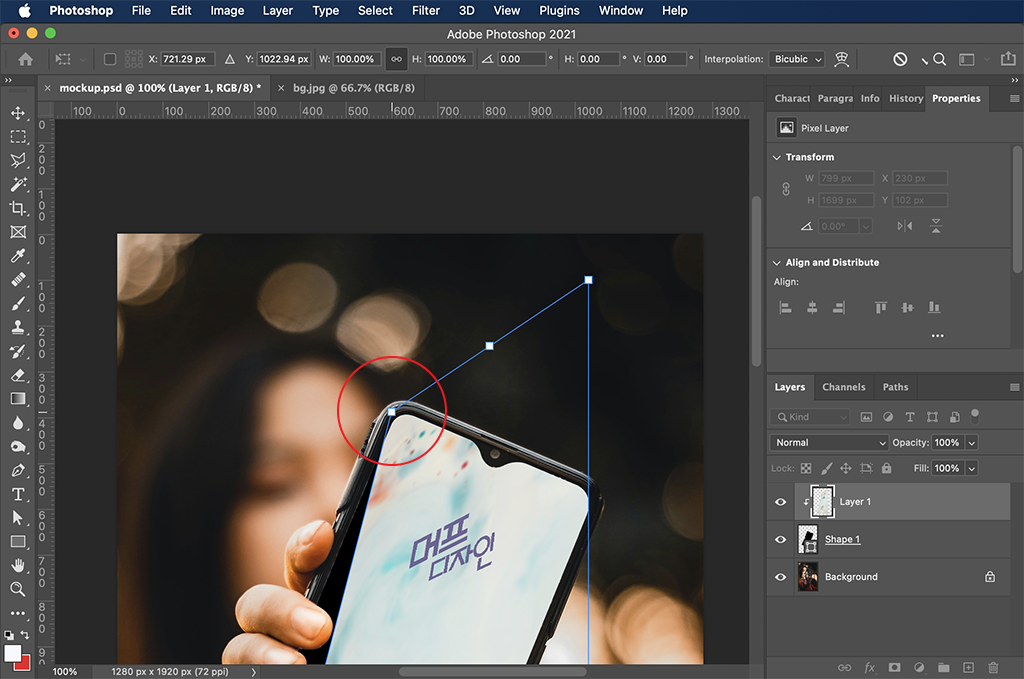Viewport: 1024px width, 679px height.
Task: Create a new group folder icon
Action: [x=944, y=667]
